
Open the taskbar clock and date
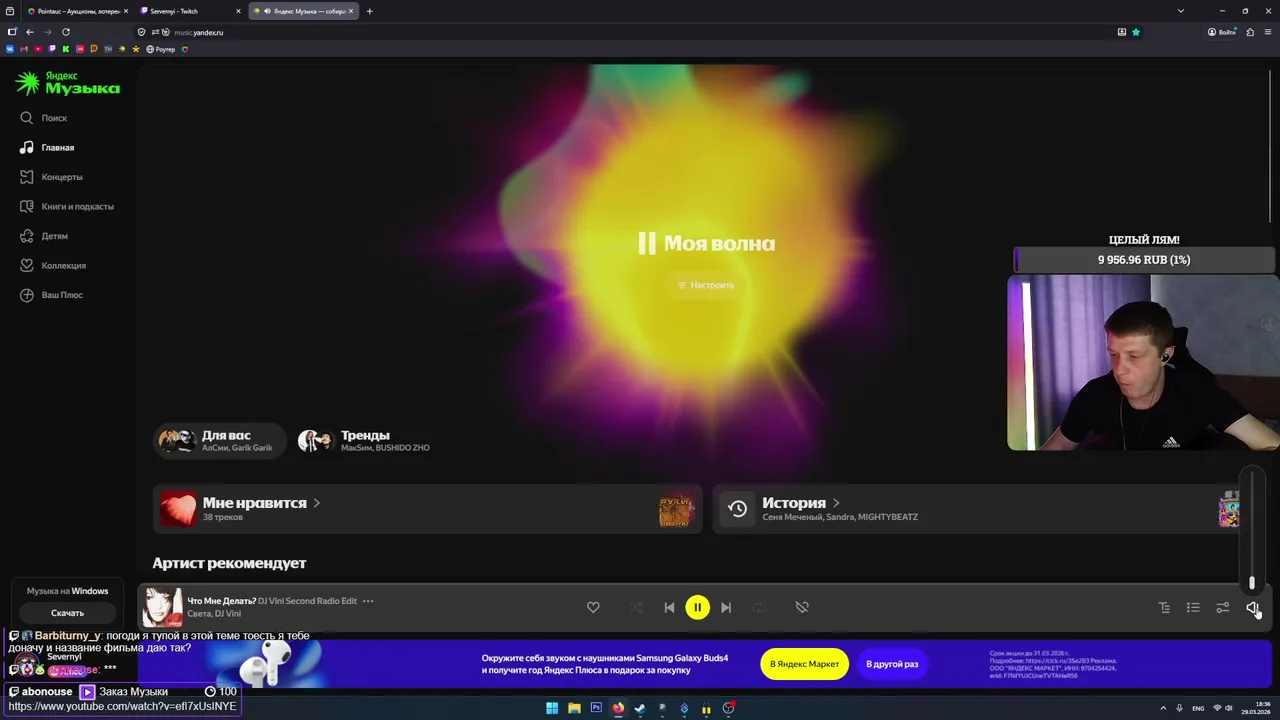pyautogui.click(x=1256, y=708)
